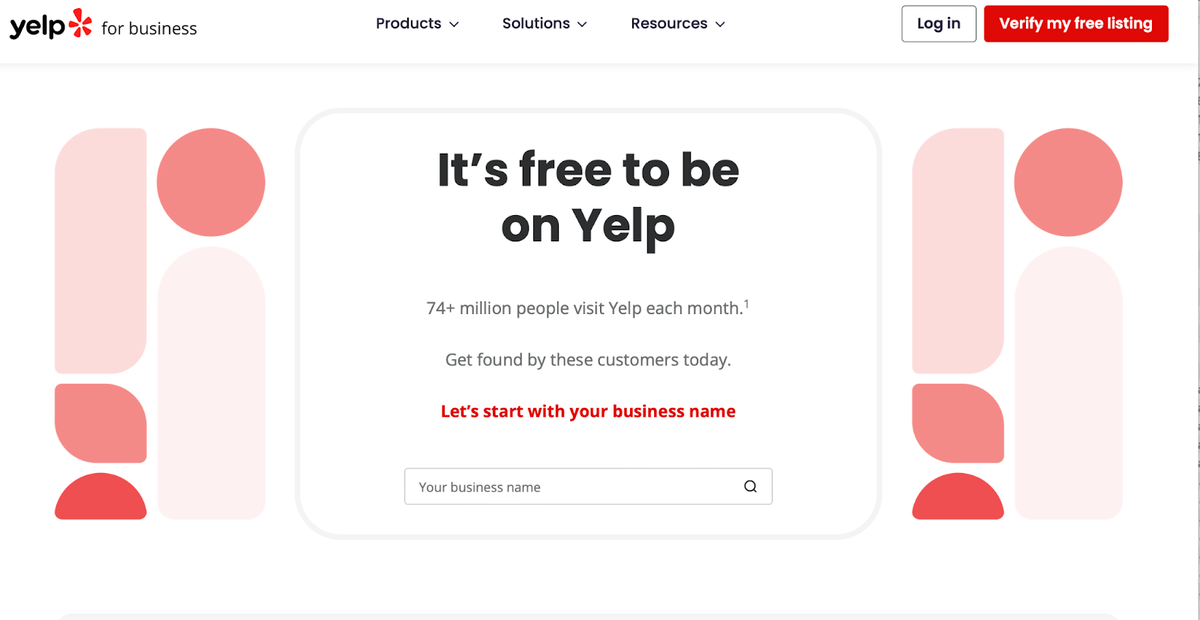
Task: Select Products in the navigation bar
Action: pyautogui.click(x=409, y=23)
